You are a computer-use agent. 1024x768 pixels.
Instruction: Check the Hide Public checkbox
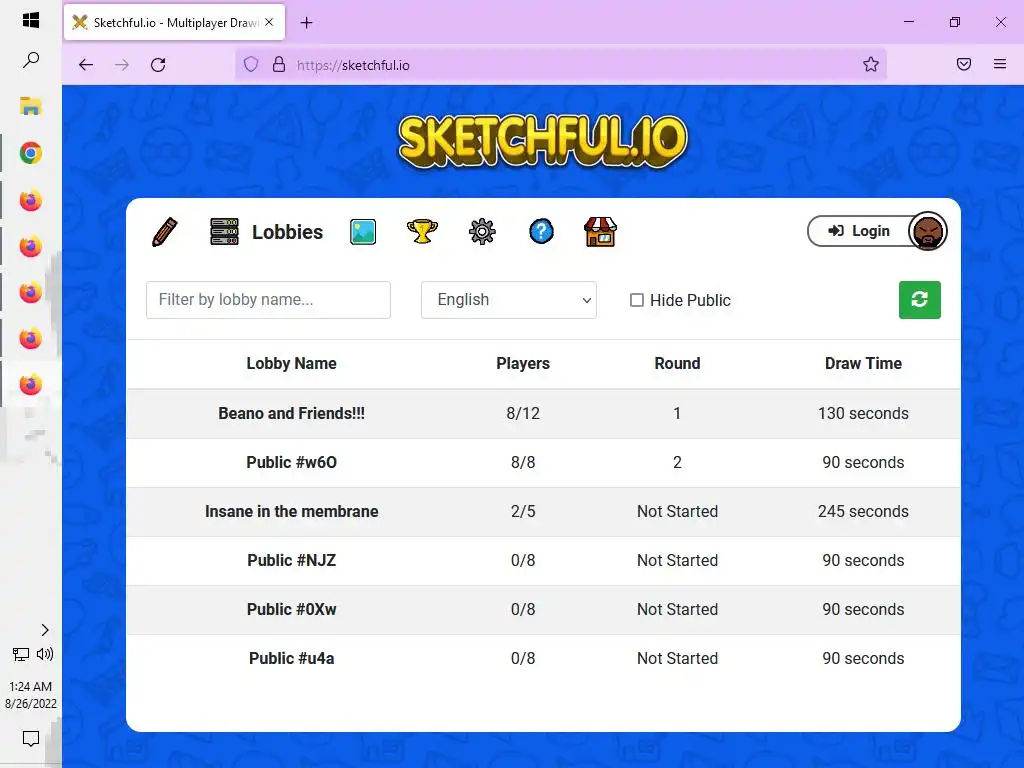click(637, 300)
